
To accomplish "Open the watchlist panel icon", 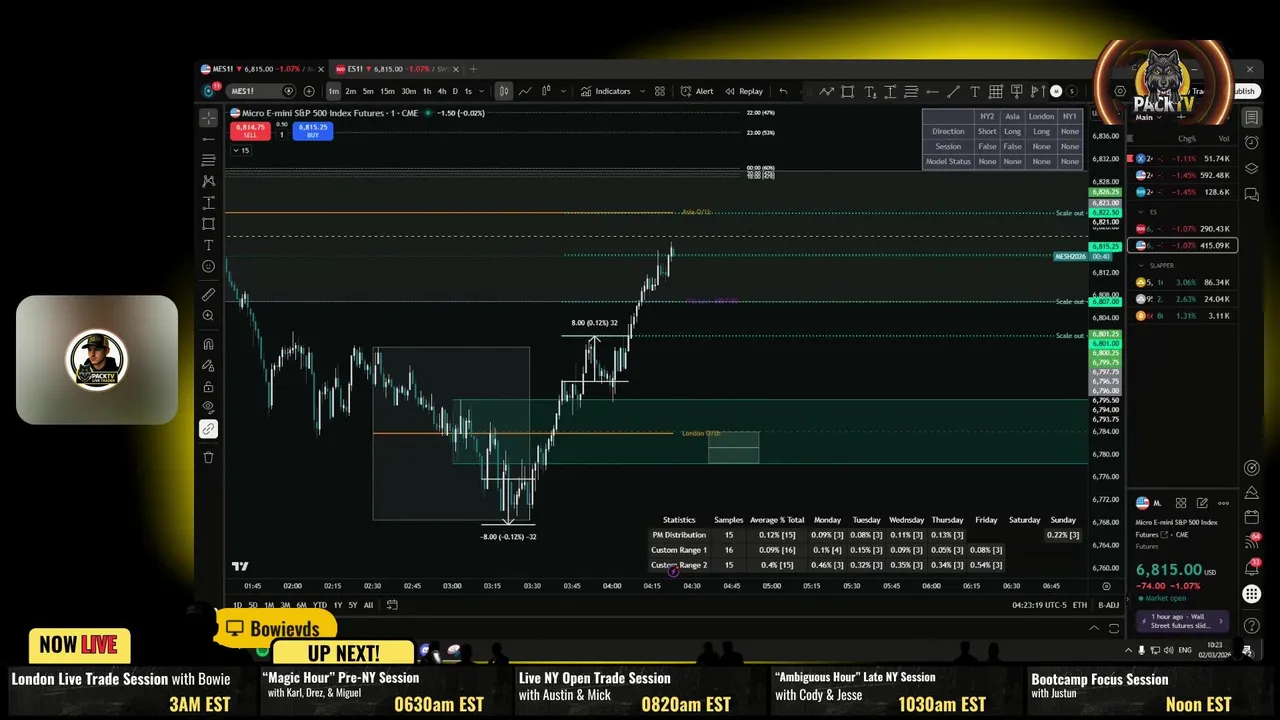I will (1251, 118).
